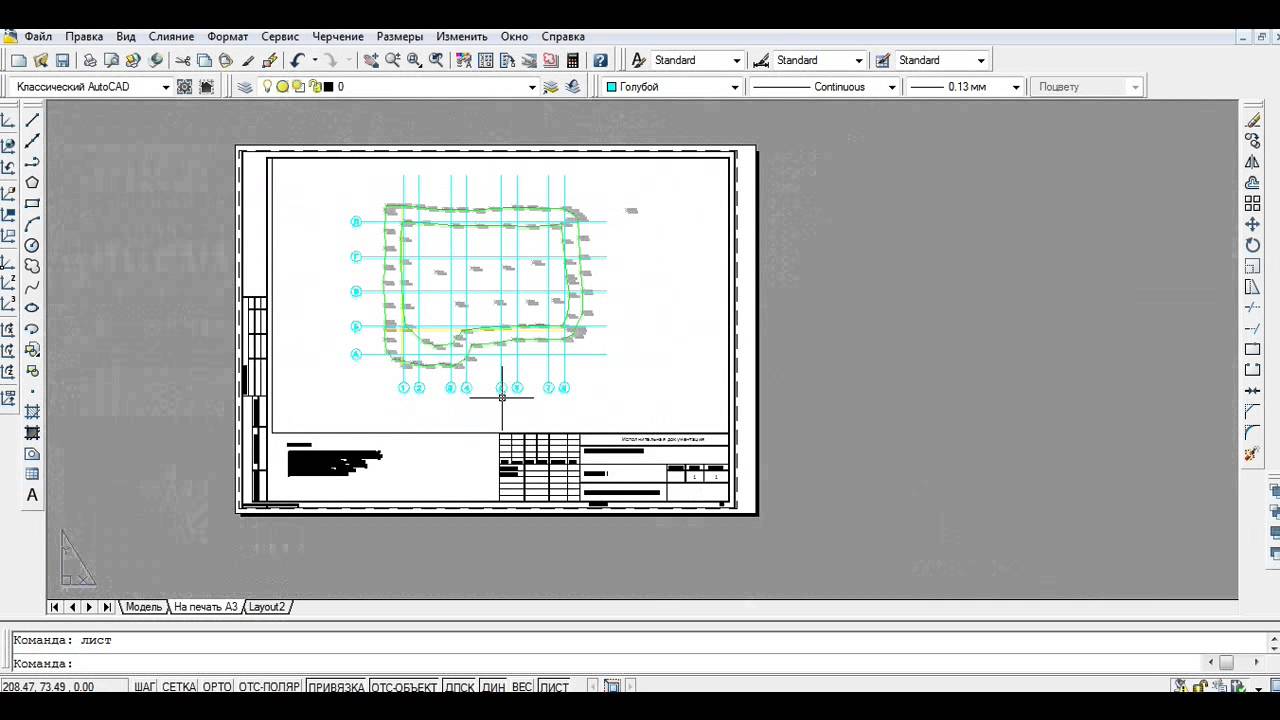The width and height of the screenshot is (1280, 720).
Task: Select the Ellipse drawing tool
Action: (x=32, y=308)
